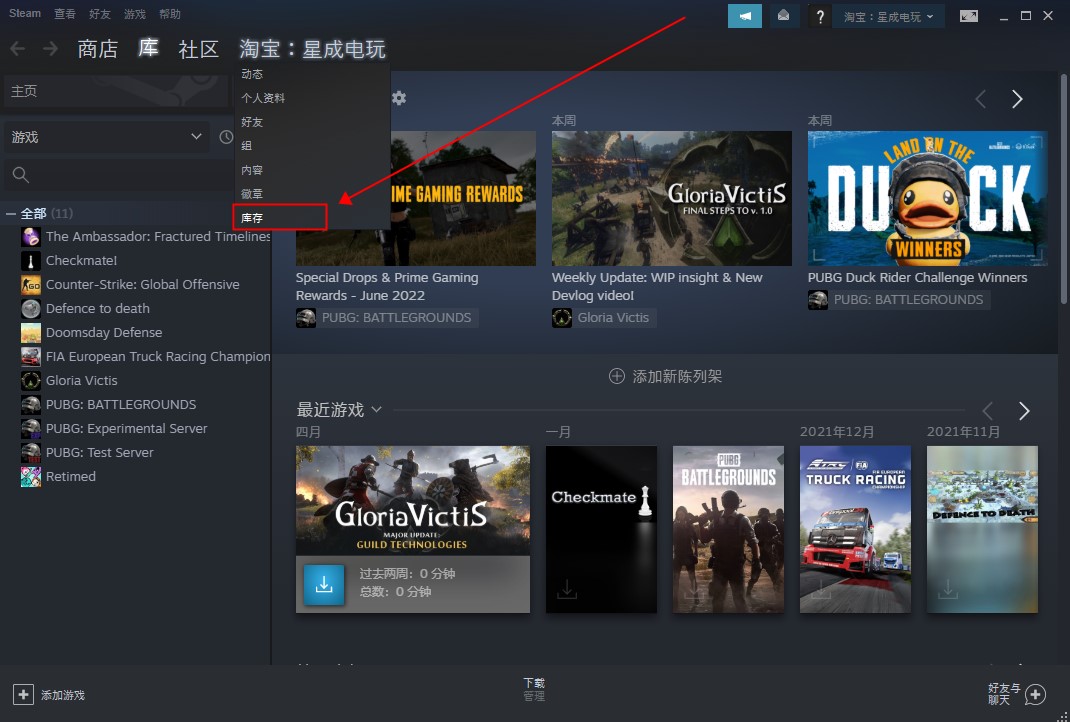Image resolution: width=1070 pixels, height=722 pixels.
Task: Open Gloria Victis Final Steps news thumbnail
Action: point(671,198)
